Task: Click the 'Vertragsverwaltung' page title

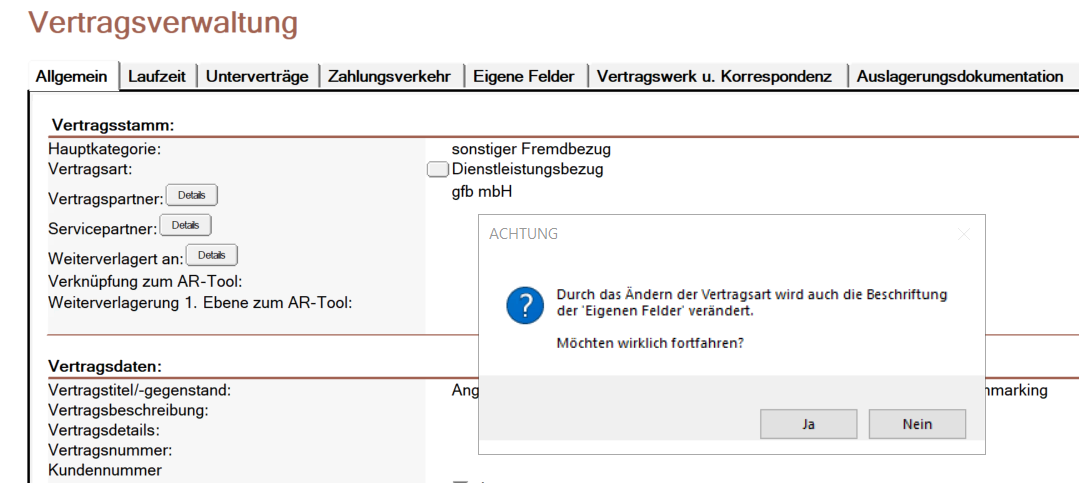Action: pyautogui.click(x=163, y=23)
